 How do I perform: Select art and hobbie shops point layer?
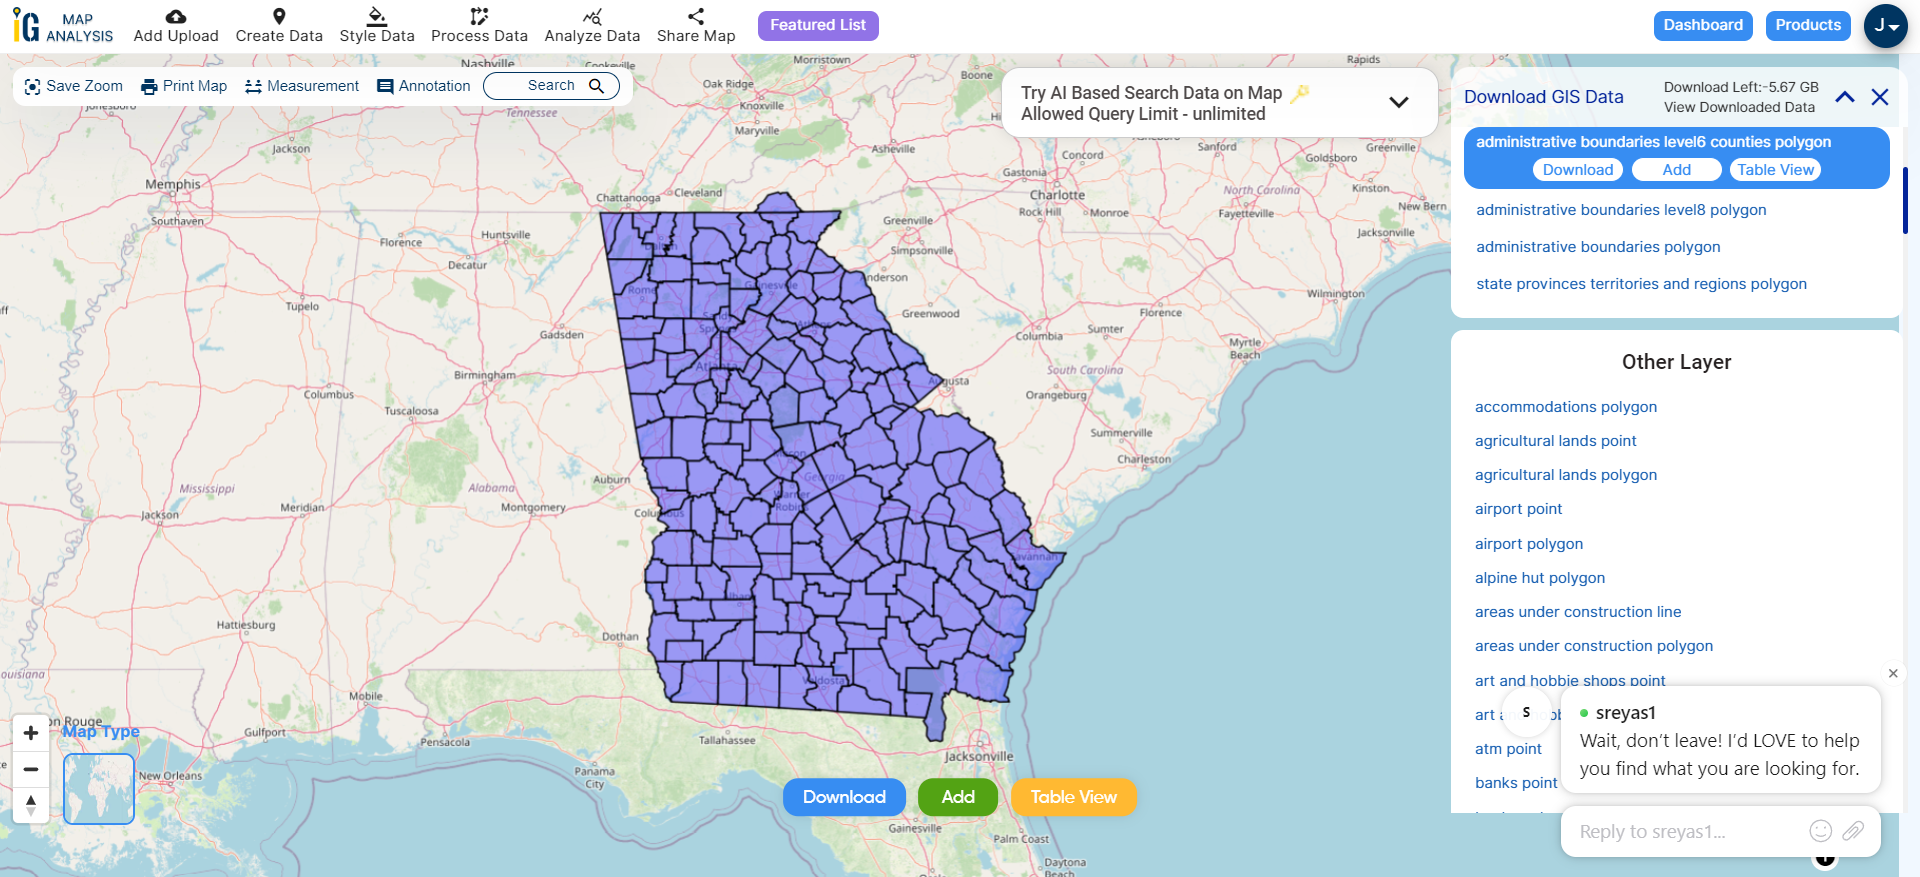tap(1570, 680)
